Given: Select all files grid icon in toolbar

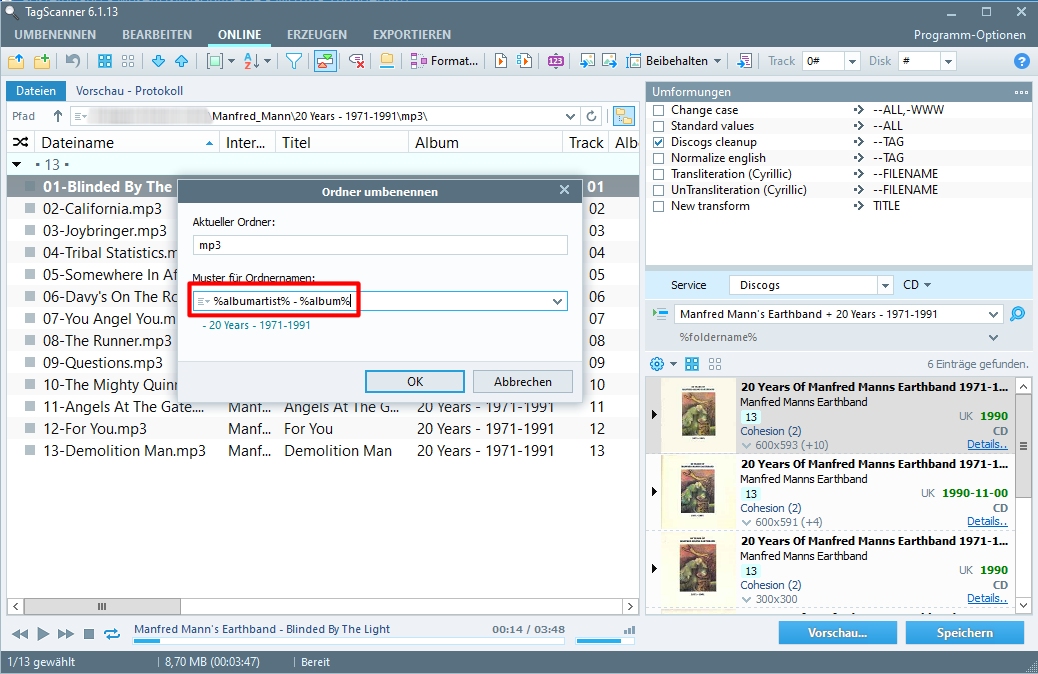Looking at the screenshot, I should pos(105,62).
